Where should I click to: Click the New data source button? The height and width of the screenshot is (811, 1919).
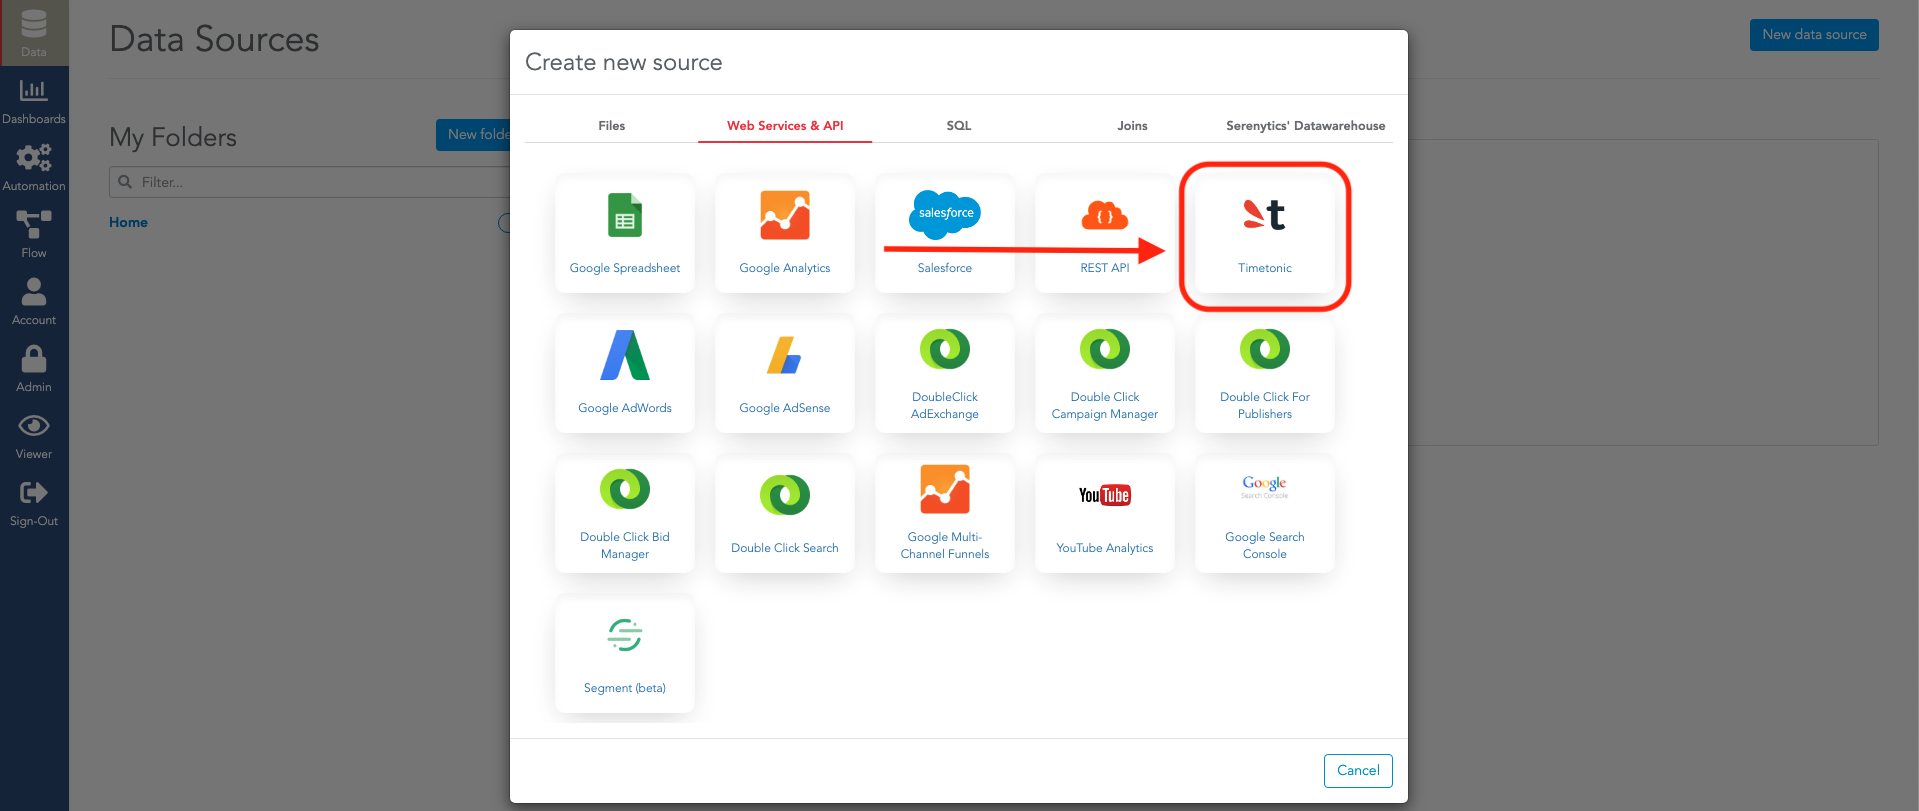coord(1814,35)
